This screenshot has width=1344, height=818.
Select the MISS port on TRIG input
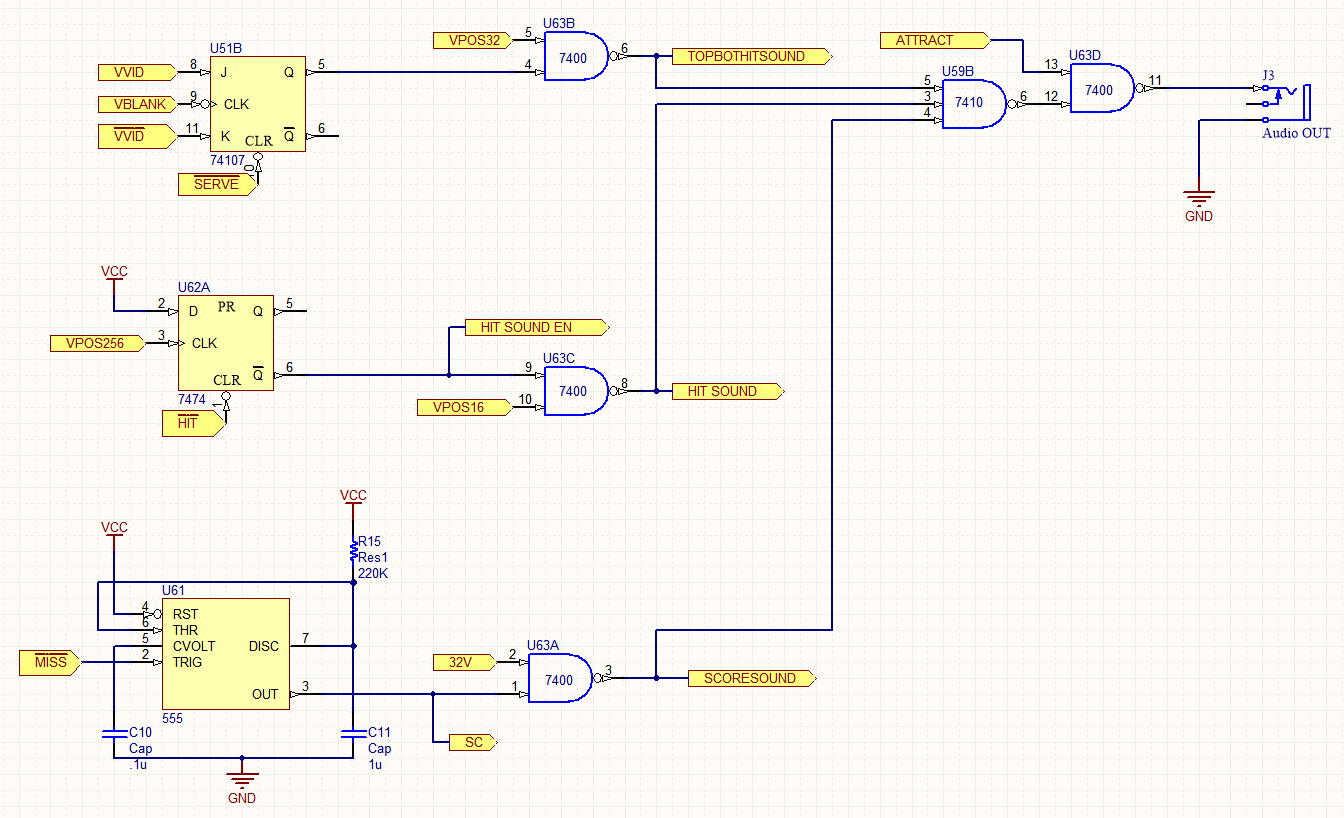51,662
